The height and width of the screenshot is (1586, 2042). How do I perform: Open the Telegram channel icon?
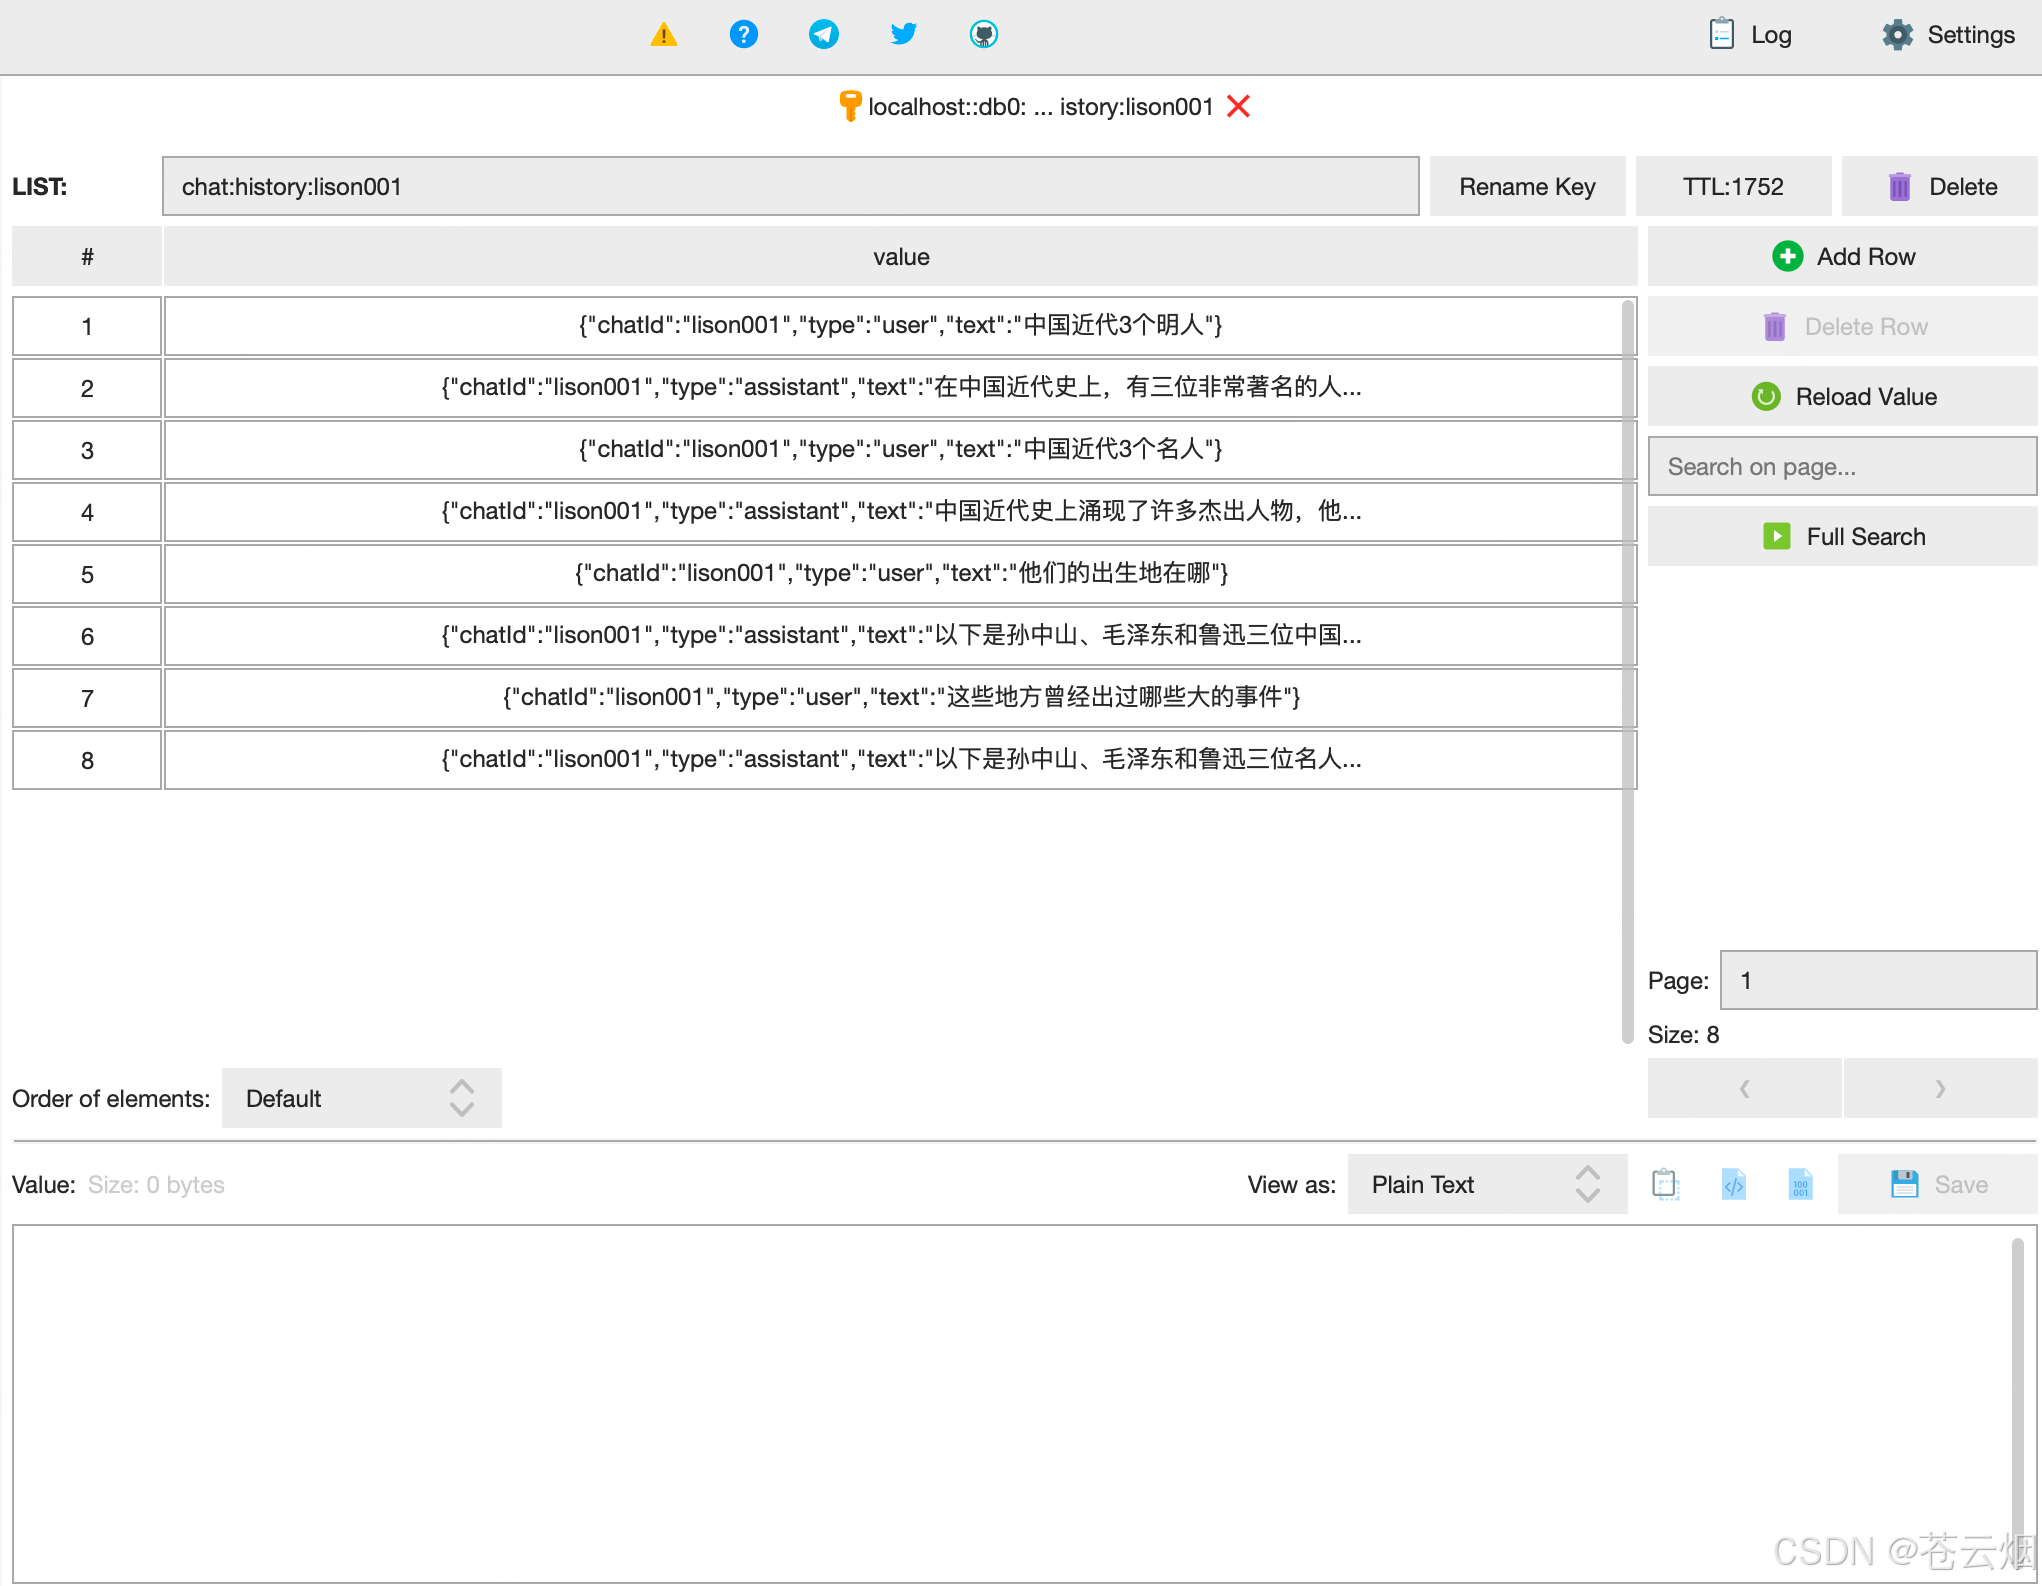pos(823,35)
